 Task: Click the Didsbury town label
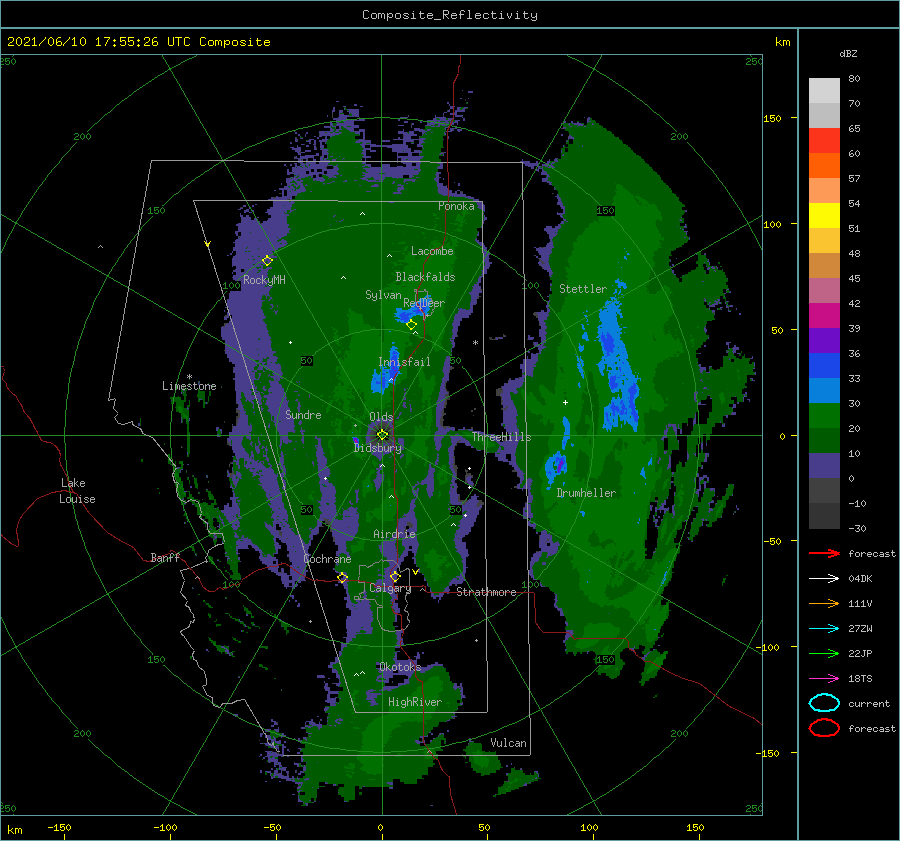[x=377, y=448]
